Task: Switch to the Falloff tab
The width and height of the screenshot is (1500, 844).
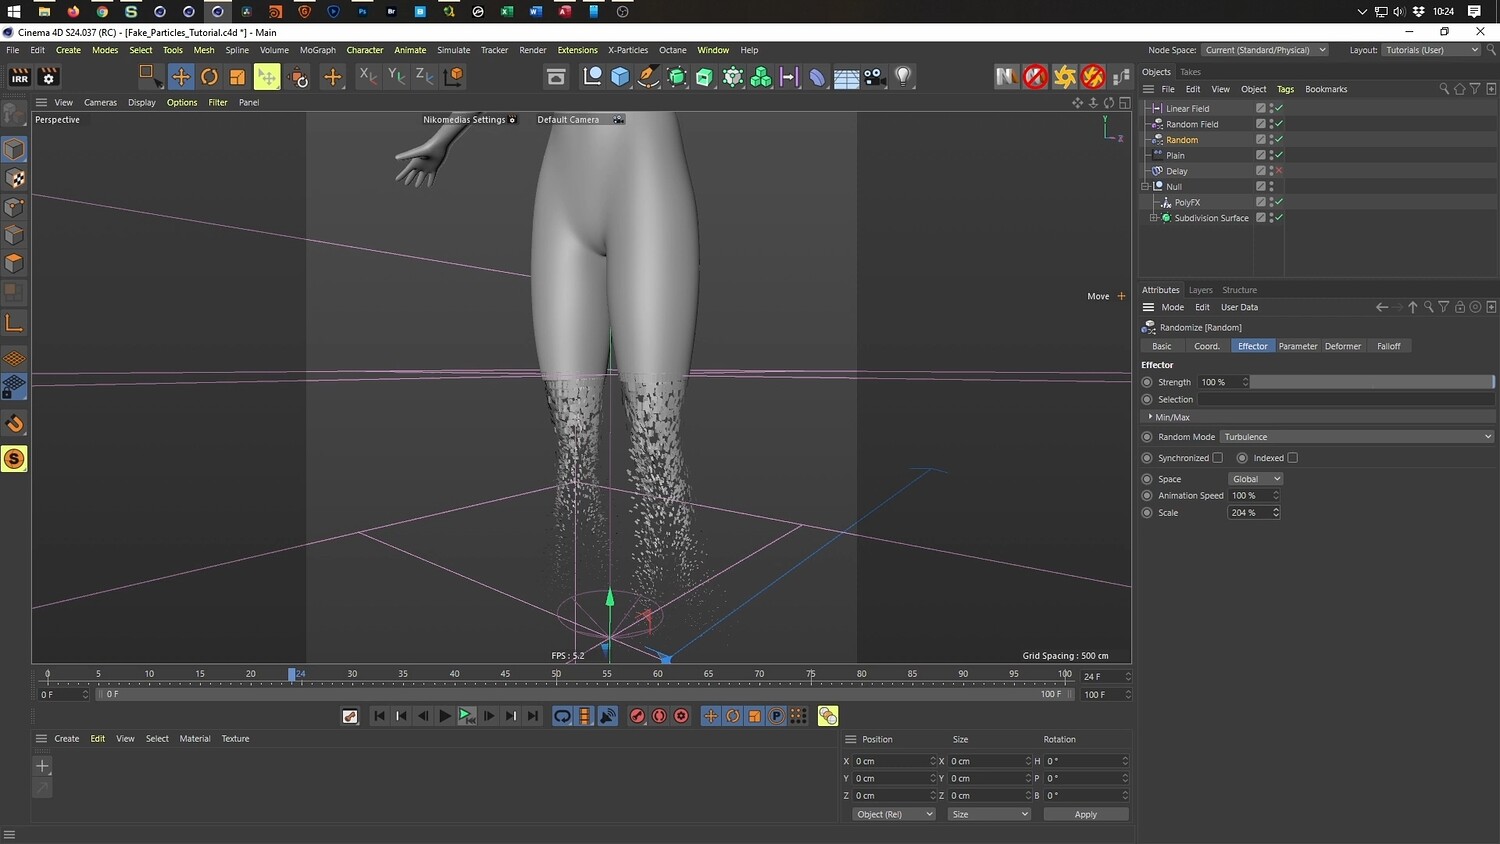Action: 1388,346
